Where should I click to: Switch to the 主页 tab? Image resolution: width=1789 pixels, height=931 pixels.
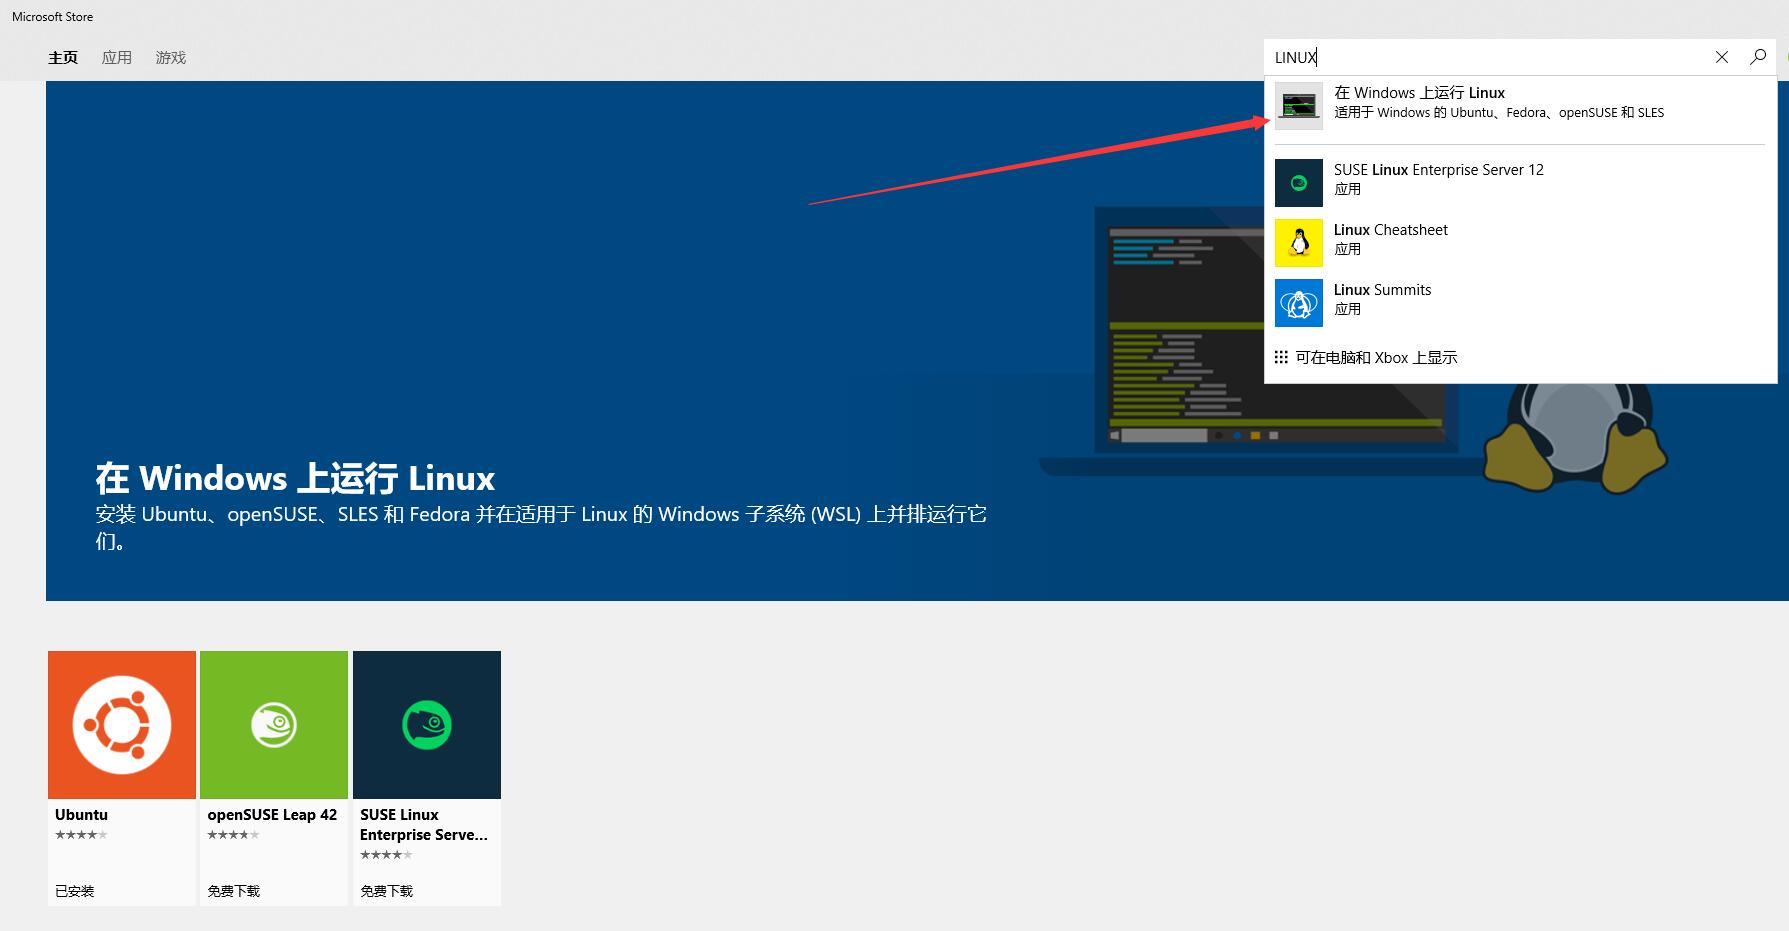(63, 58)
